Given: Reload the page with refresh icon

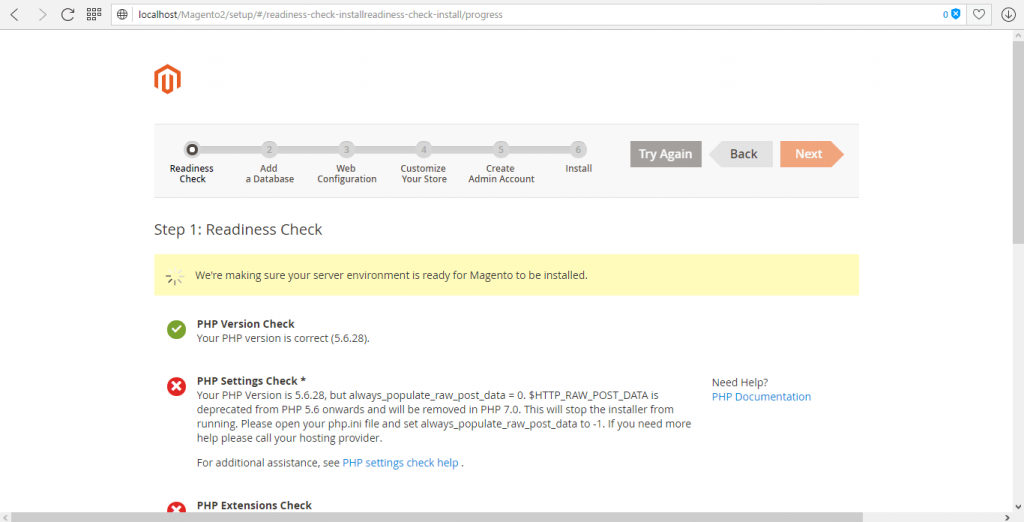Looking at the screenshot, I should pos(67,14).
